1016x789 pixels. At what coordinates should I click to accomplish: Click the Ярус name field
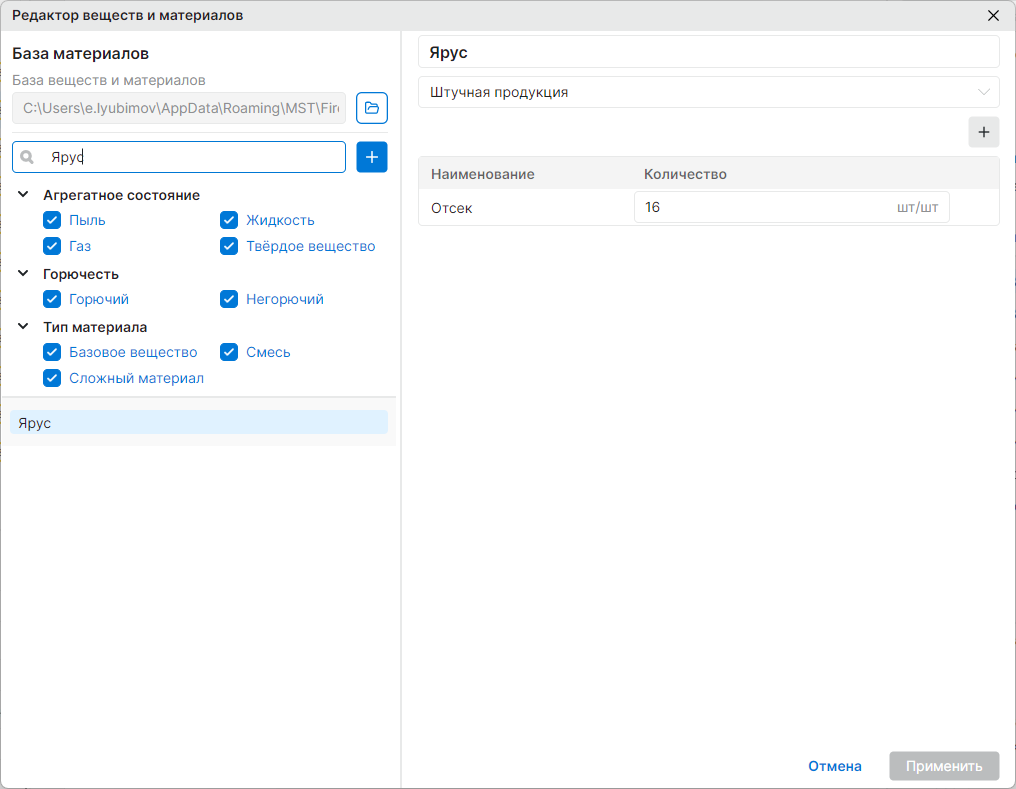(x=709, y=52)
